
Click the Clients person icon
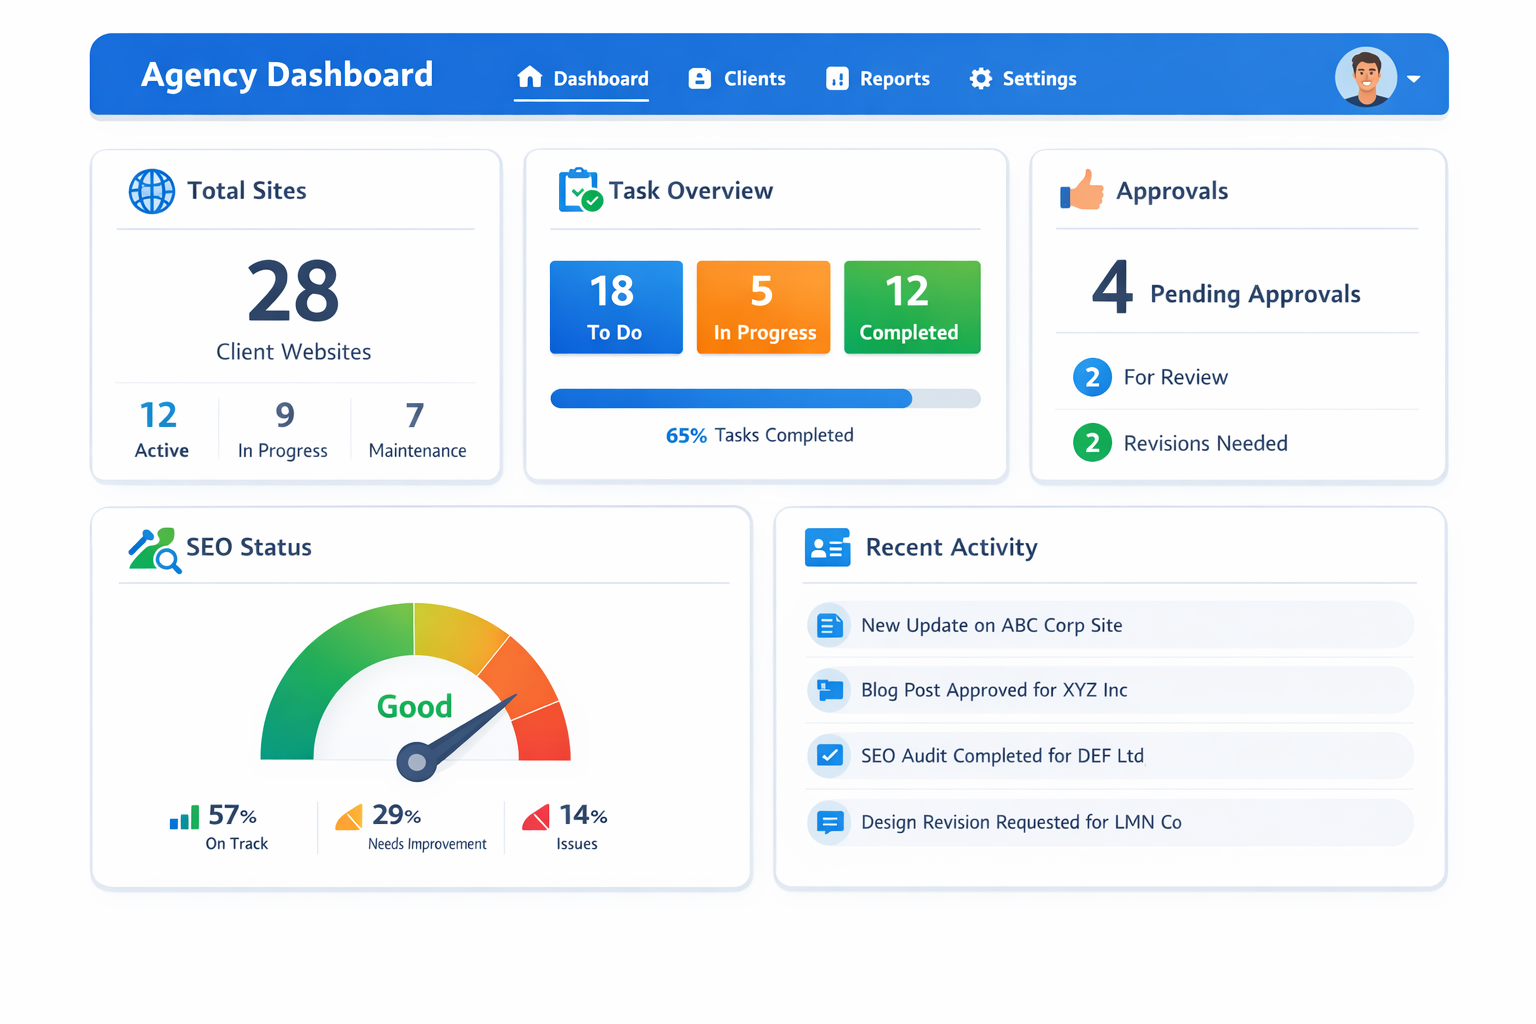click(x=698, y=78)
